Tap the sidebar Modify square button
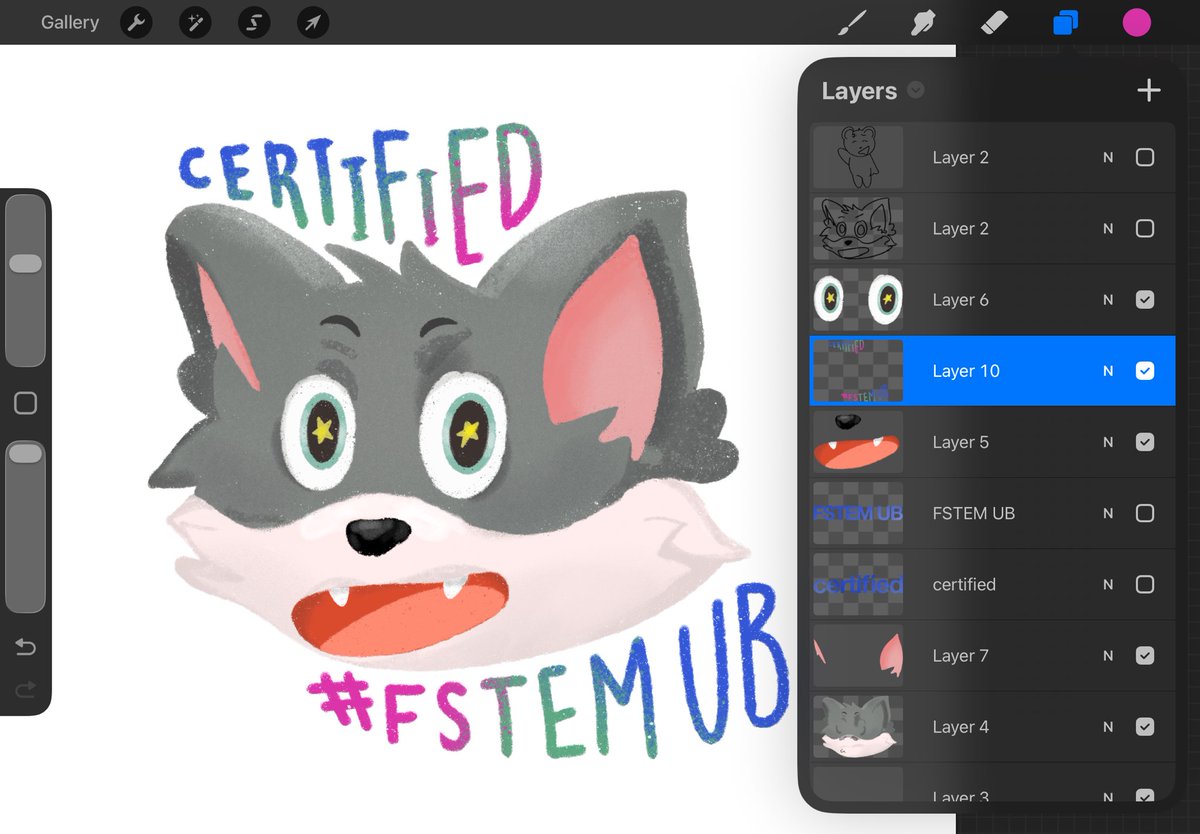 26,403
